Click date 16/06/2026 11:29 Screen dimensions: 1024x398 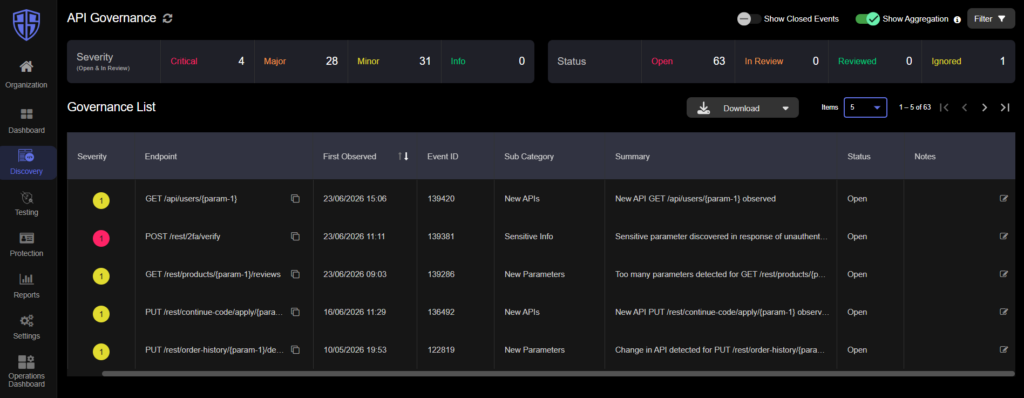pyautogui.click(x=355, y=312)
